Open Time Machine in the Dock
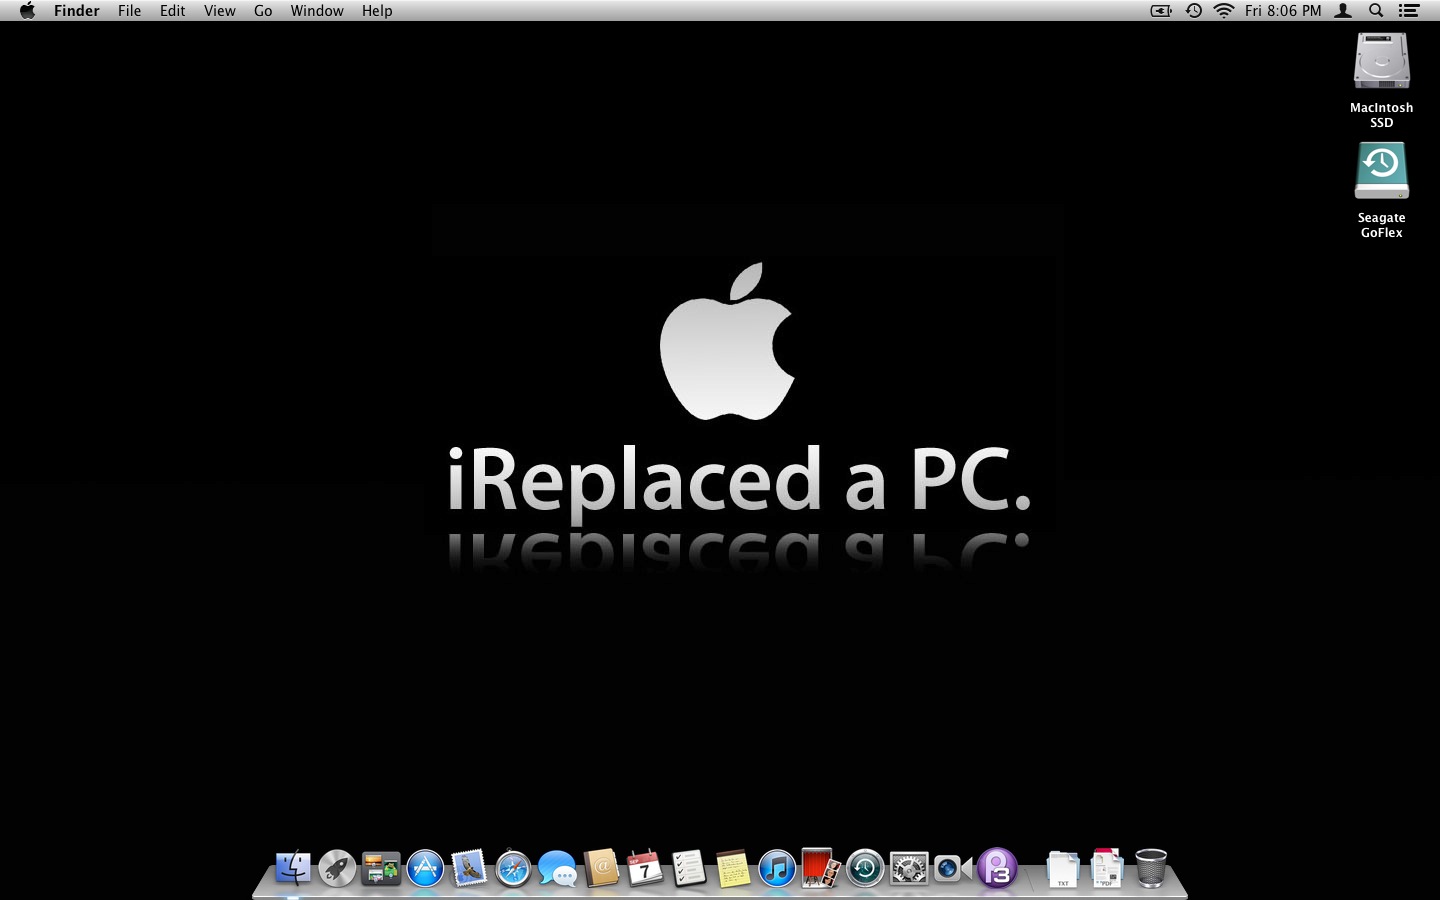Viewport: 1440px width, 900px height. 865,868
